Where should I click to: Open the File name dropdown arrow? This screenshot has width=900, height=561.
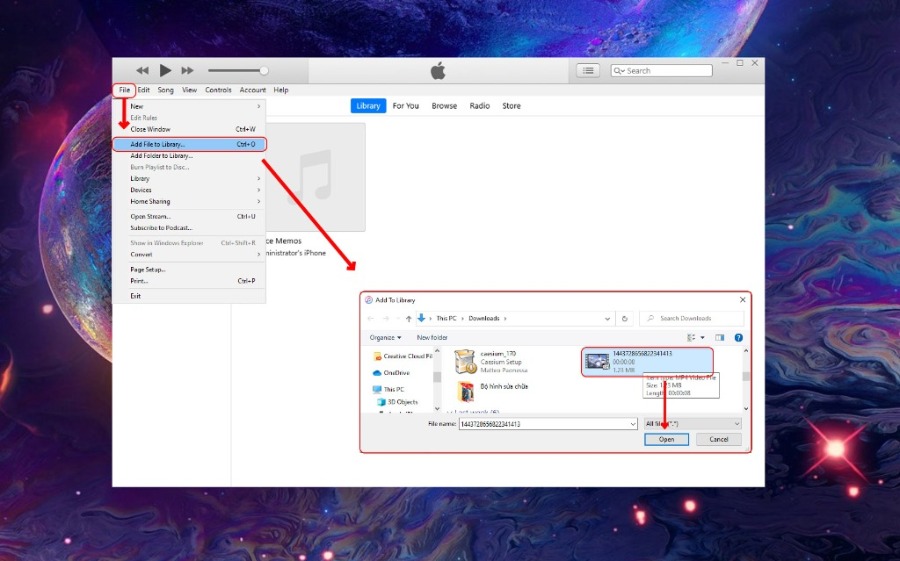tap(633, 424)
